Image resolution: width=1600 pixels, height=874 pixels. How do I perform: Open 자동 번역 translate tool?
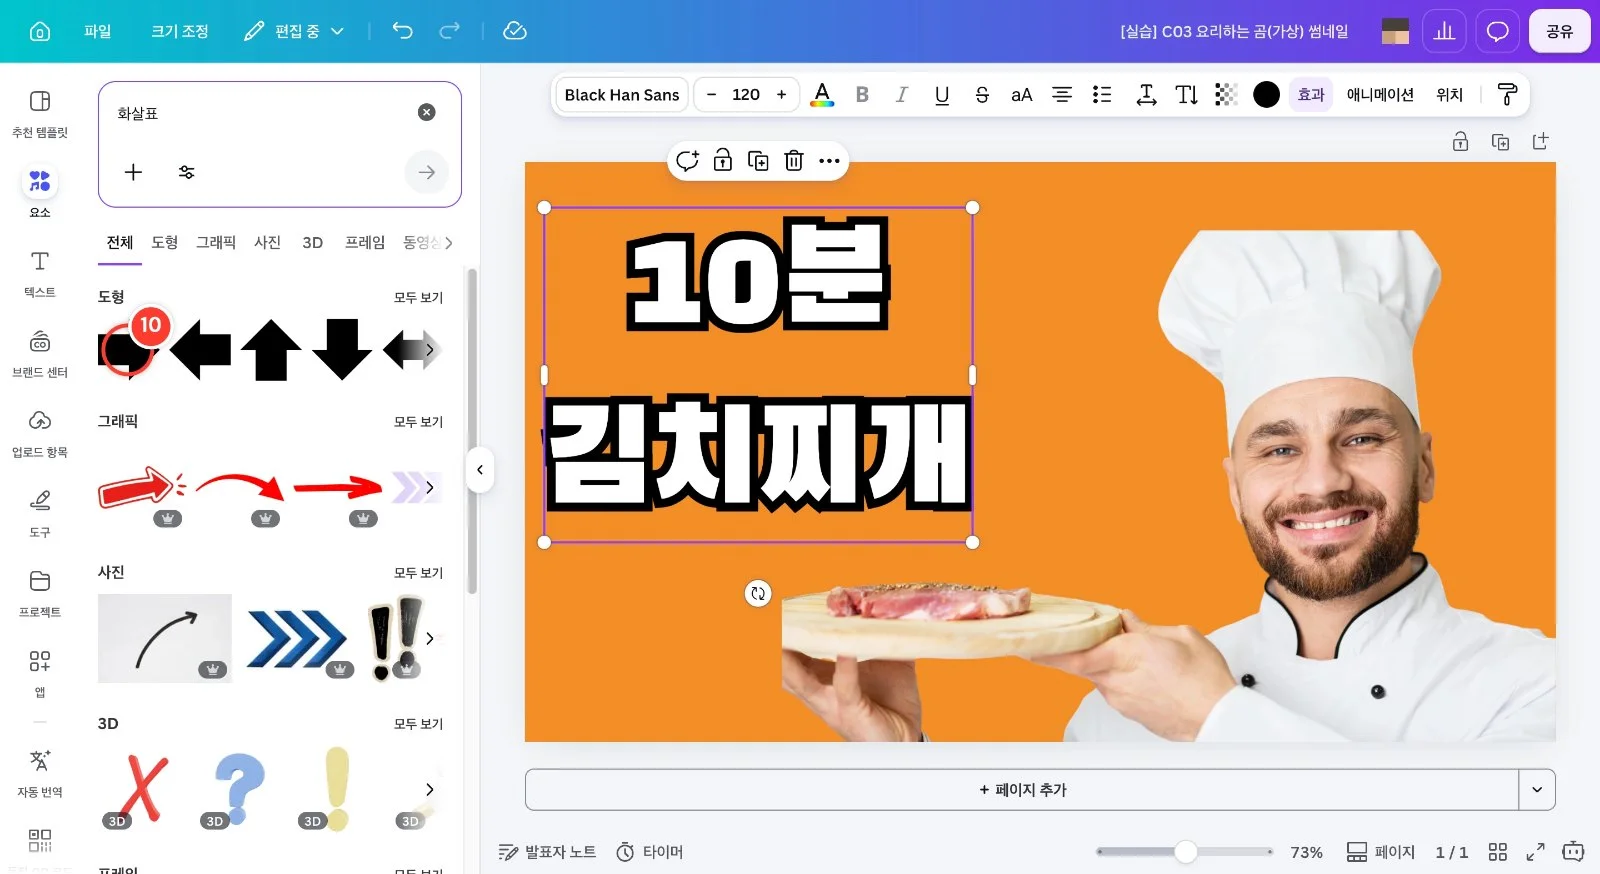(x=40, y=772)
